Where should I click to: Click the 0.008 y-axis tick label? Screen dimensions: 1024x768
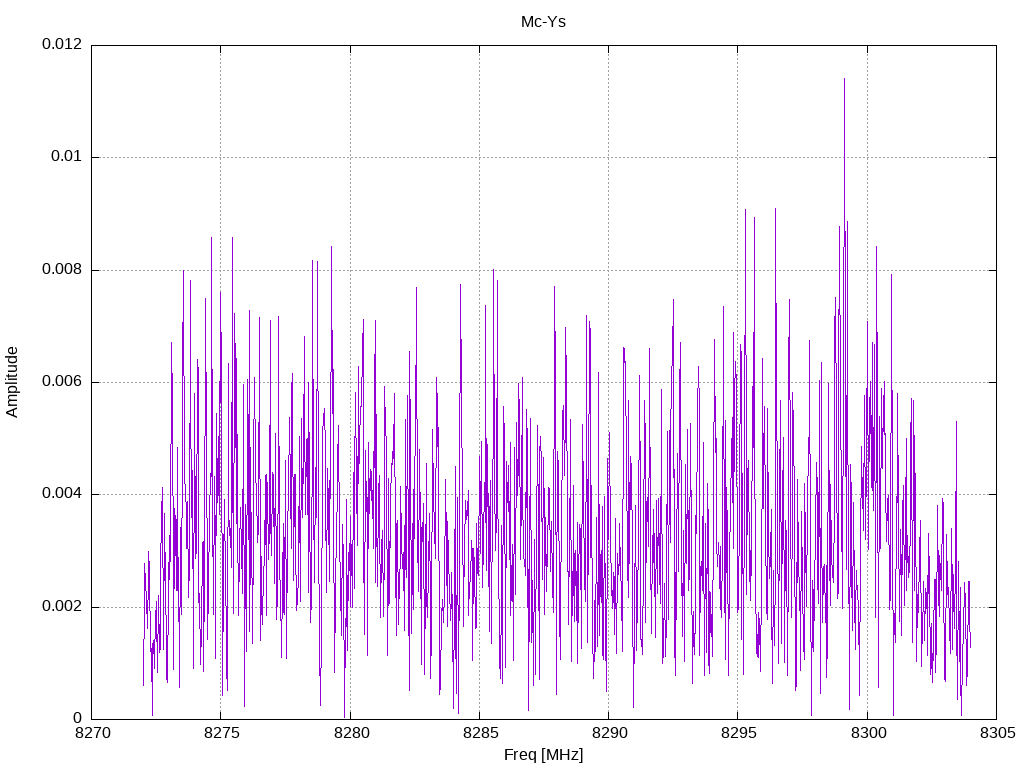pos(62,269)
